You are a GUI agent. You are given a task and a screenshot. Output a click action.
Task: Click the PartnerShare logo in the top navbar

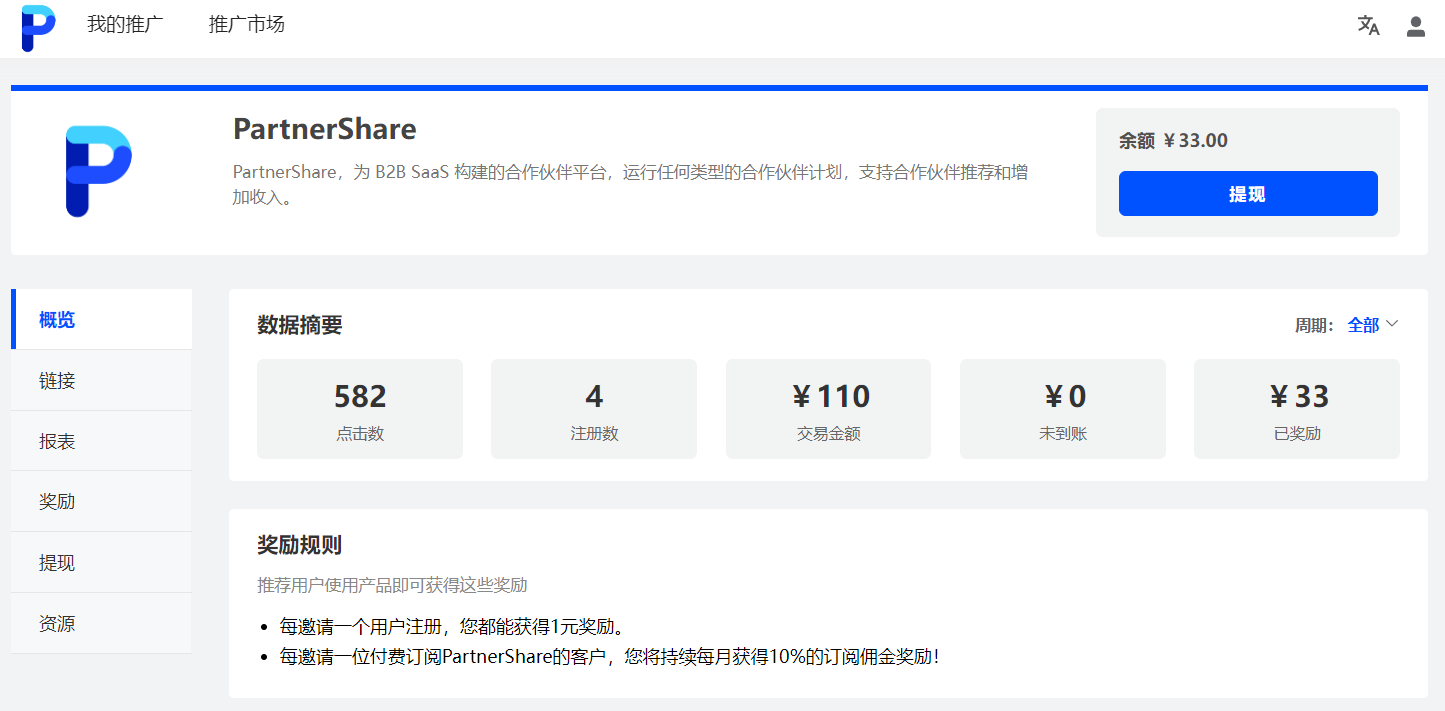[37, 27]
